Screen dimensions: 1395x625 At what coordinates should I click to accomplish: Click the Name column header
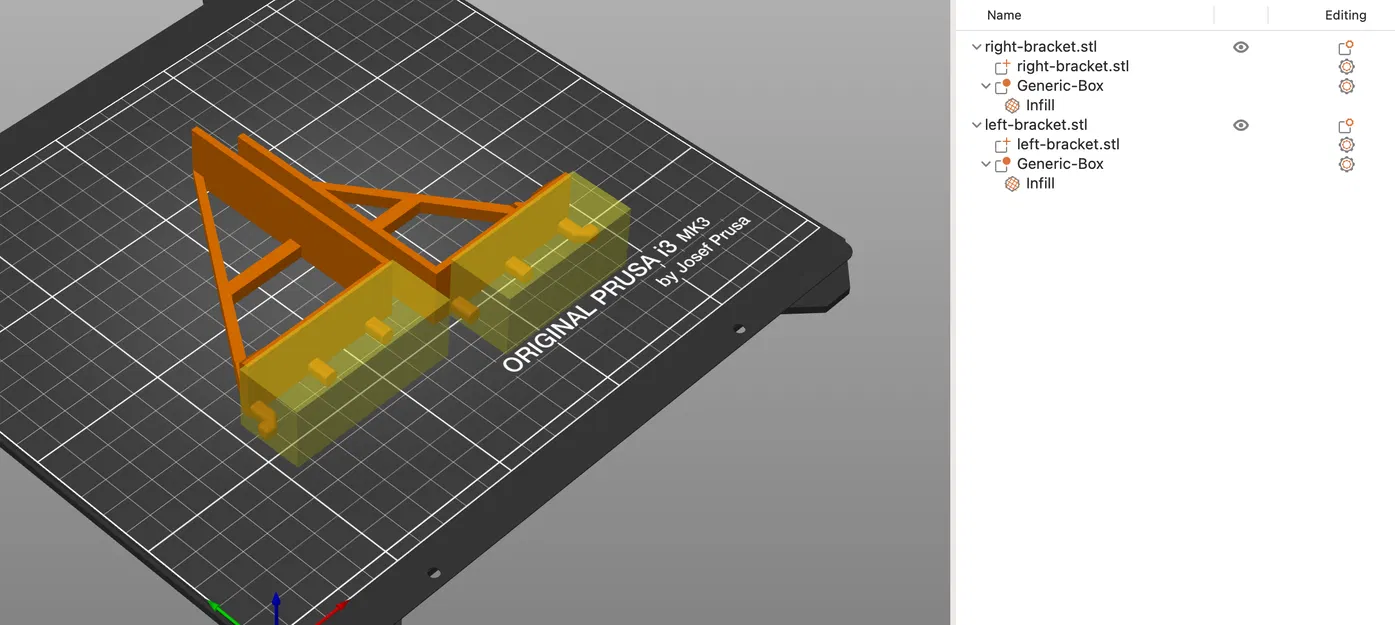pyautogui.click(x=1004, y=15)
